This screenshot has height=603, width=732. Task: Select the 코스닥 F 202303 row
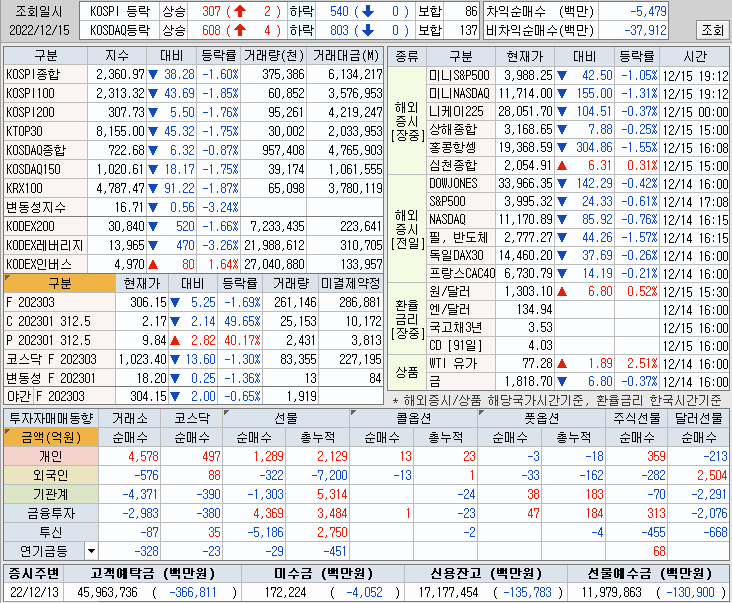coord(194,359)
